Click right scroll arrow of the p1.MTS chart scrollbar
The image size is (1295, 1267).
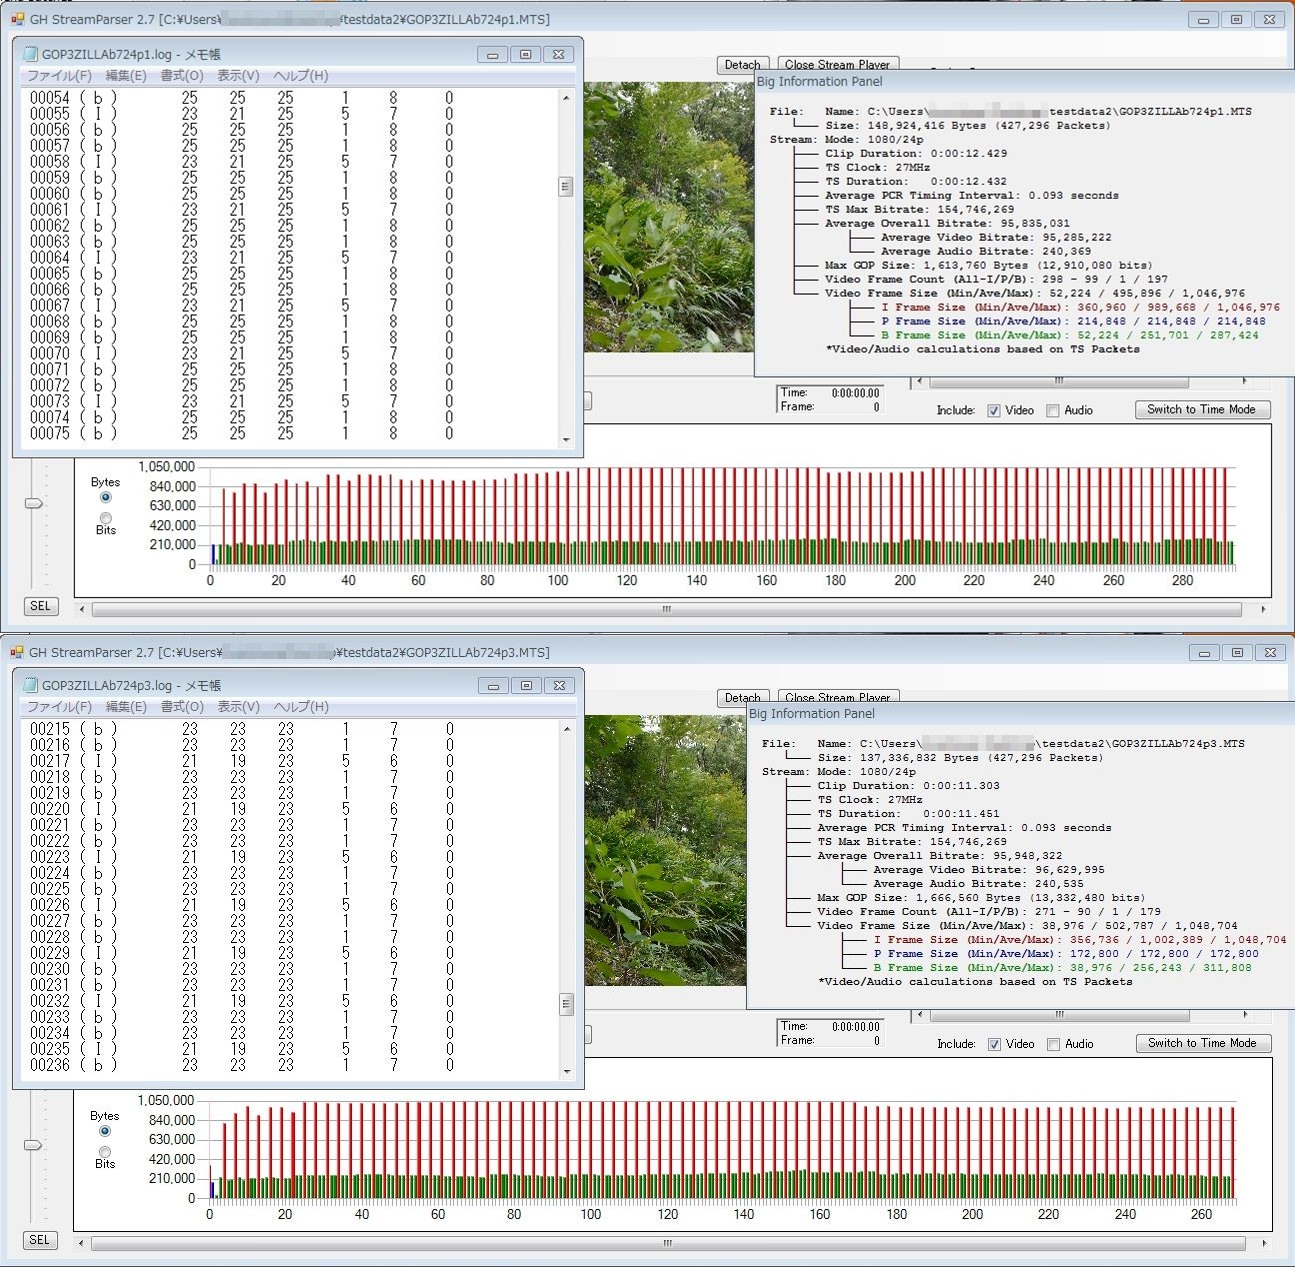click(1263, 609)
